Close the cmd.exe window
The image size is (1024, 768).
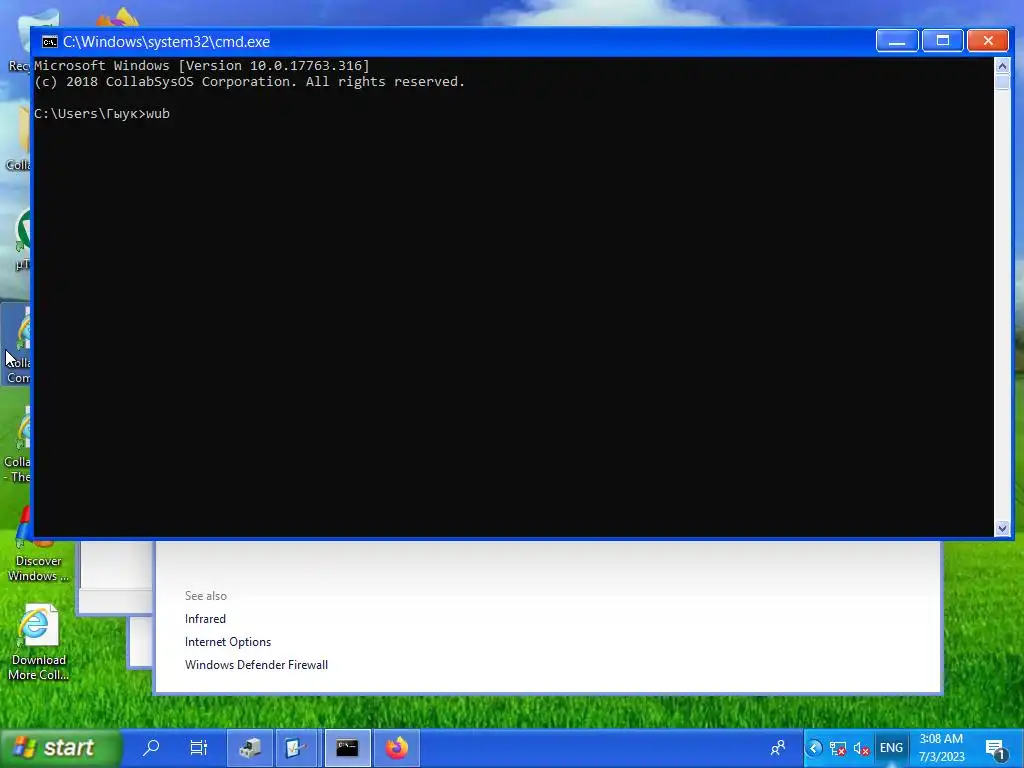(988, 41)
